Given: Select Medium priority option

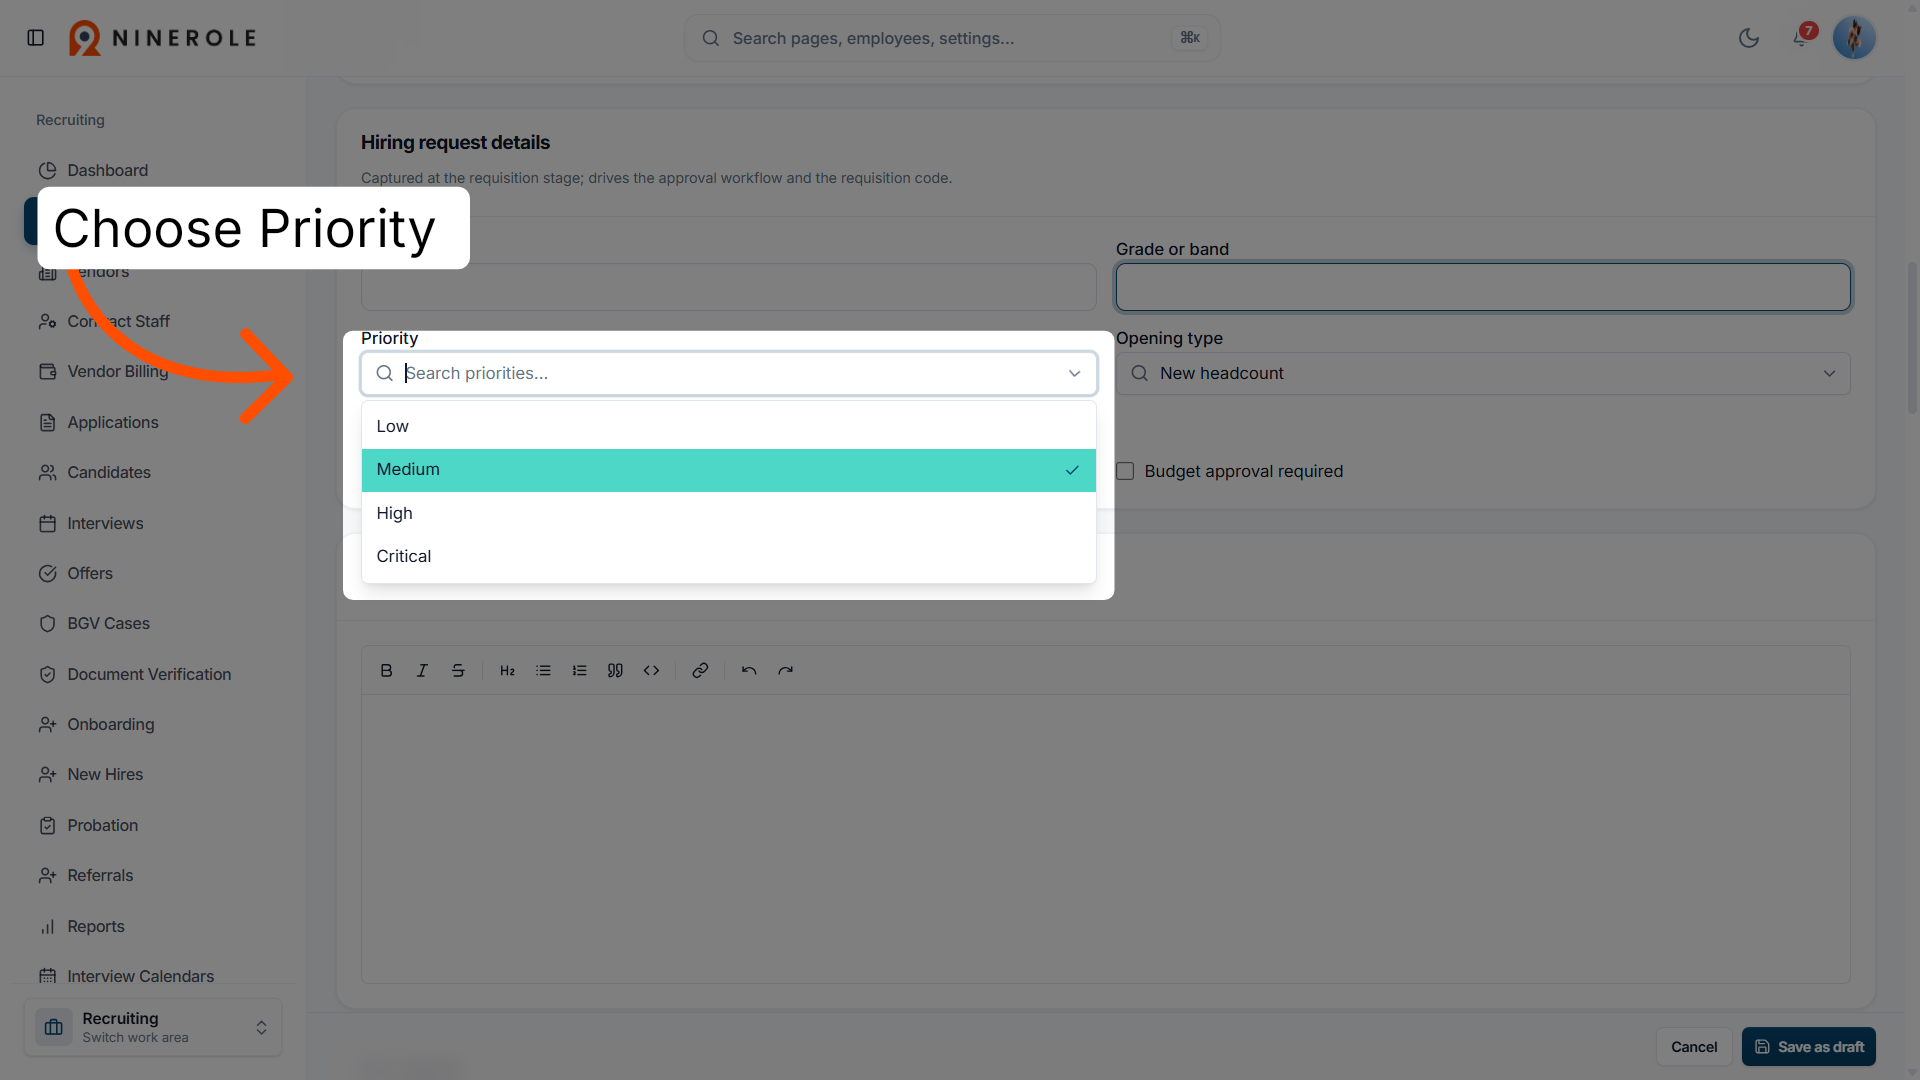Looking at the screenshot, I should (728, 470).
